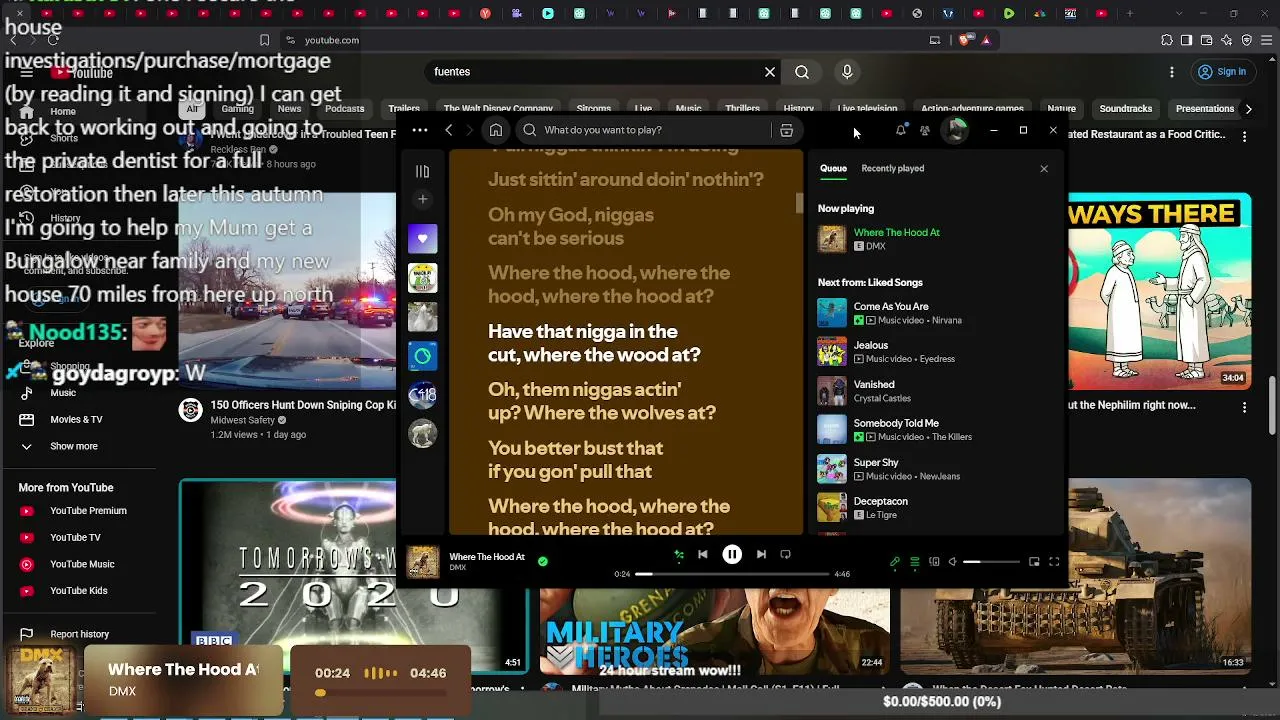This screenshot has width=1280, height=720.
Task: Select the Queue tab
Action: [x=833, y=168]
